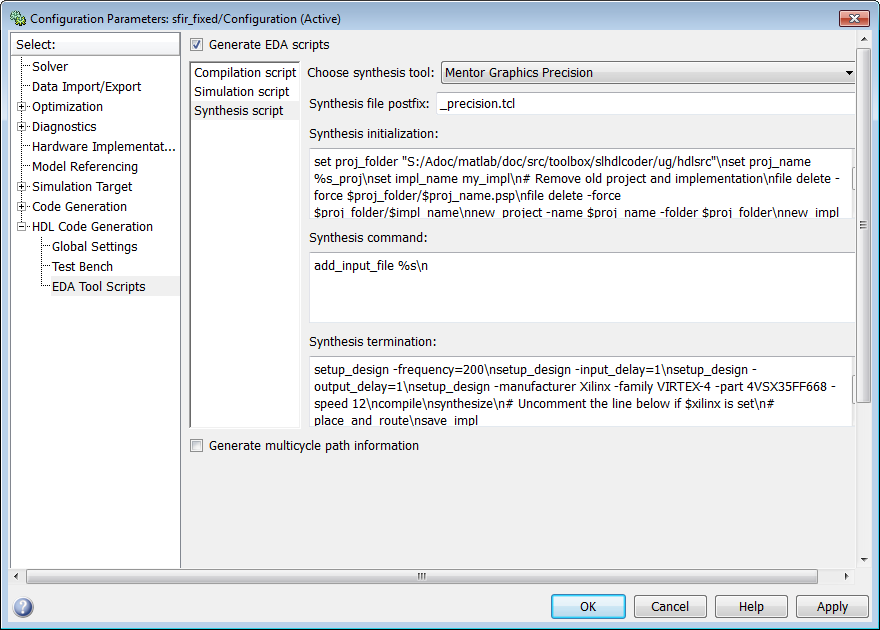Enable Generate multicycle path information
Image resolution: width=880 pixels, height=630 pixels.
click(196, 446)
